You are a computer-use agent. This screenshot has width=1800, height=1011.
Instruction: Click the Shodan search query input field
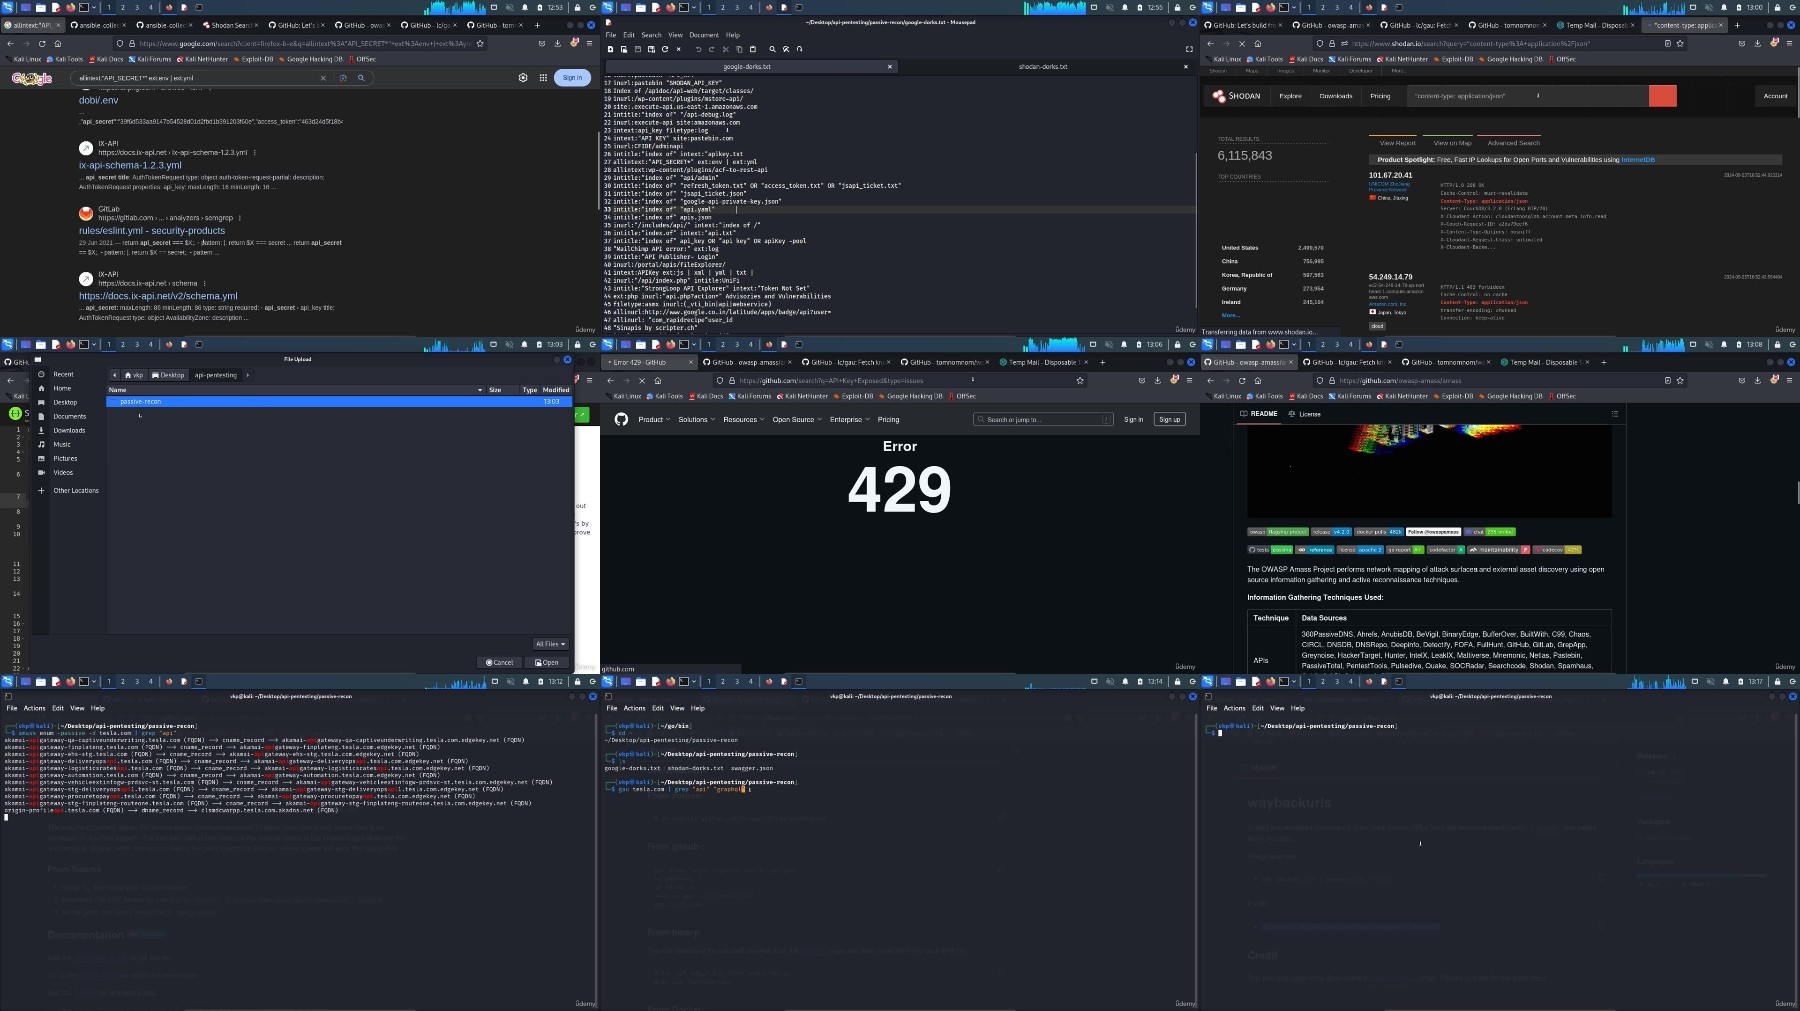click(1528, 96)
